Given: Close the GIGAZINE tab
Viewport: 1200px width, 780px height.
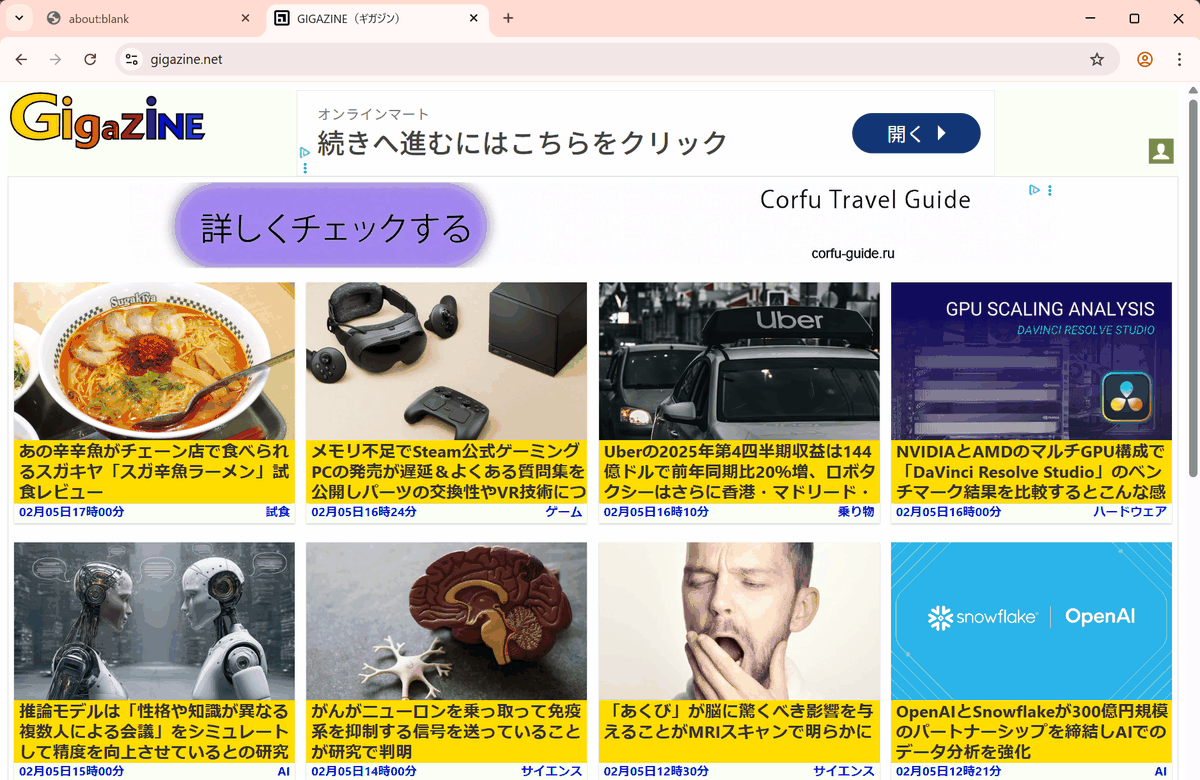Looking at the screenshot, I should pyautogui.click(x=474, y=18).
